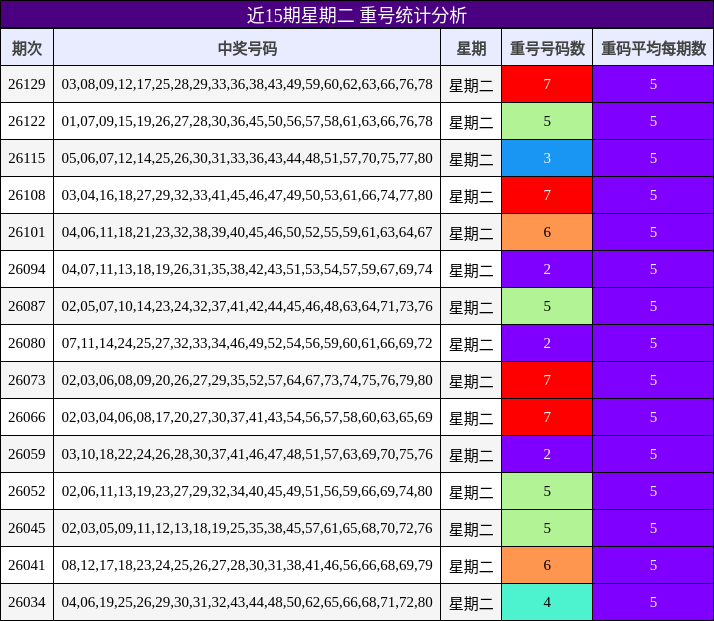Select winning numbers of issue 26045
The height and width of the screenshot is (621, 714).
click(x=247, y=528)
